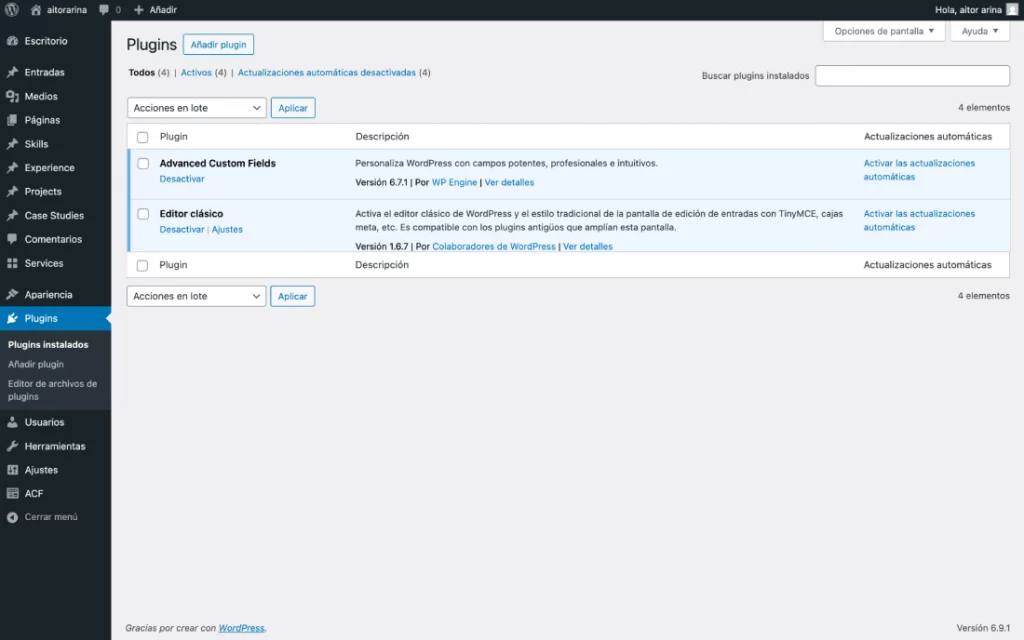Open Comentarios from the sidebar icon
The height and width of the screenshot is (640, 1024).
click(x=12, y=239)
